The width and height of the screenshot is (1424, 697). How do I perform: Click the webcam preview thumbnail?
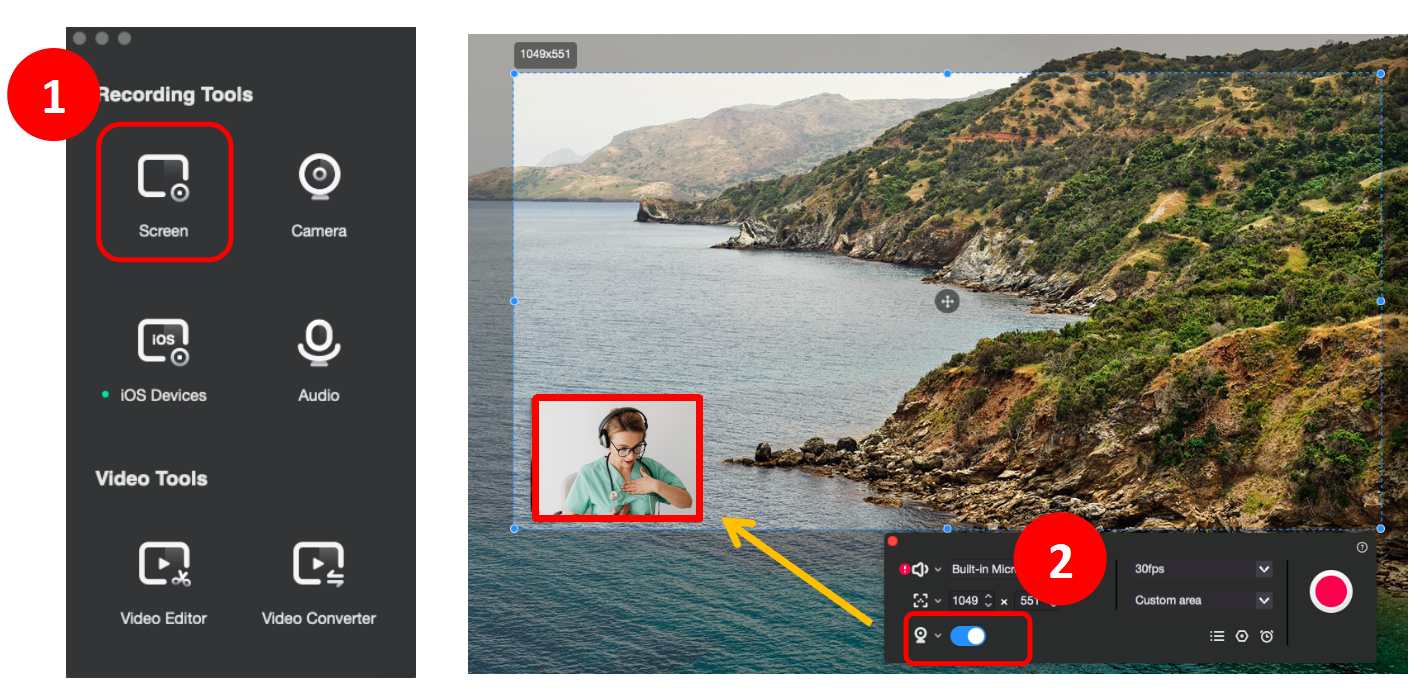point(617,458)
